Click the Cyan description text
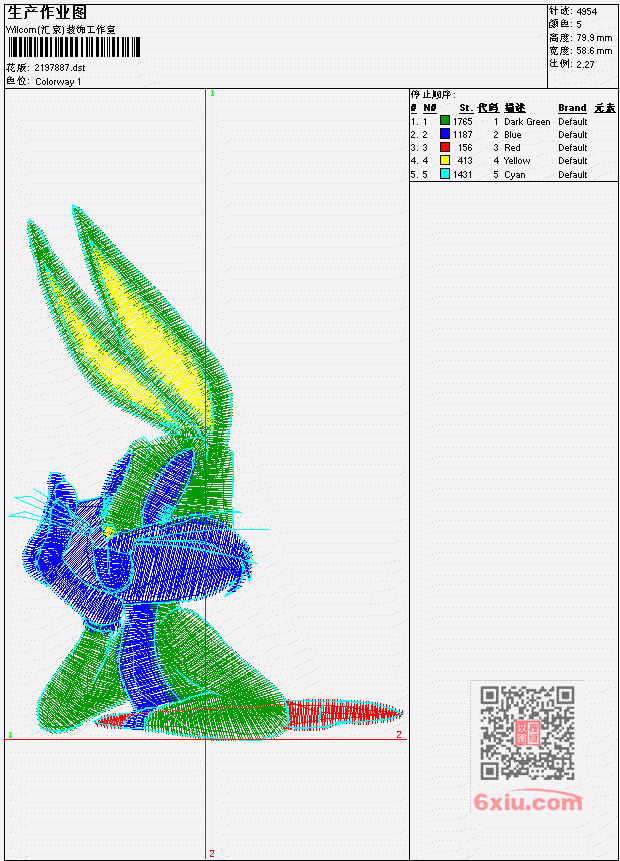The image size is (620, 861). click(515, 175)
